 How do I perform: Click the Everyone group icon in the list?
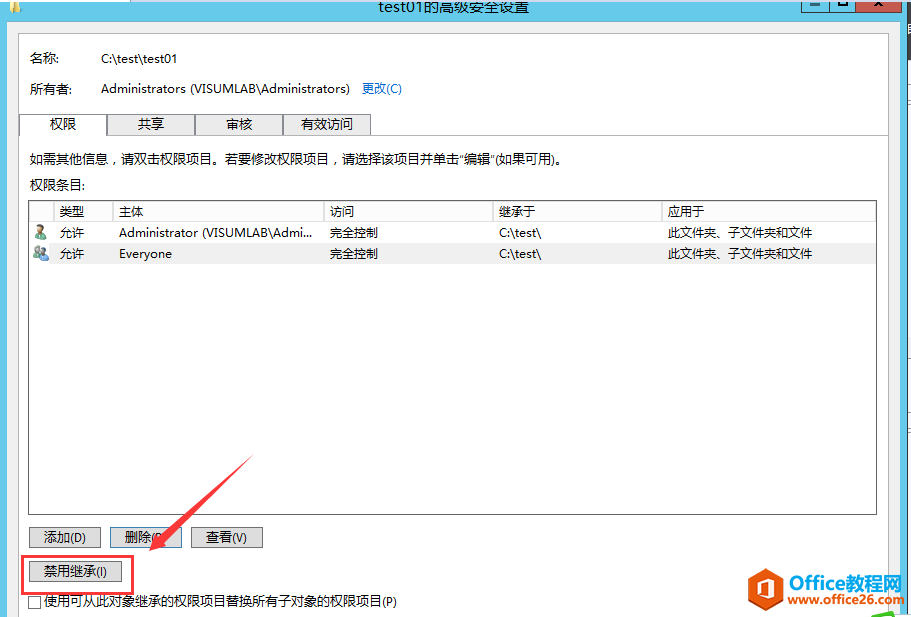(x=40, y=254)
